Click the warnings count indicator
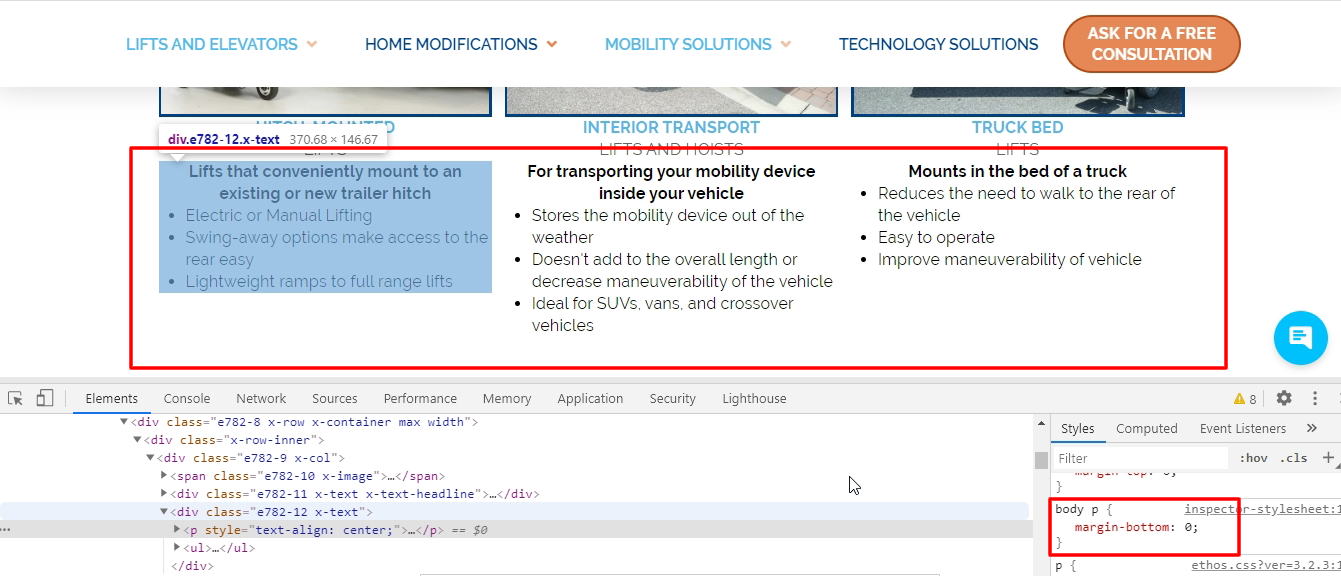Viewport: 1341px width, 576px height. tap(1245, 399)
